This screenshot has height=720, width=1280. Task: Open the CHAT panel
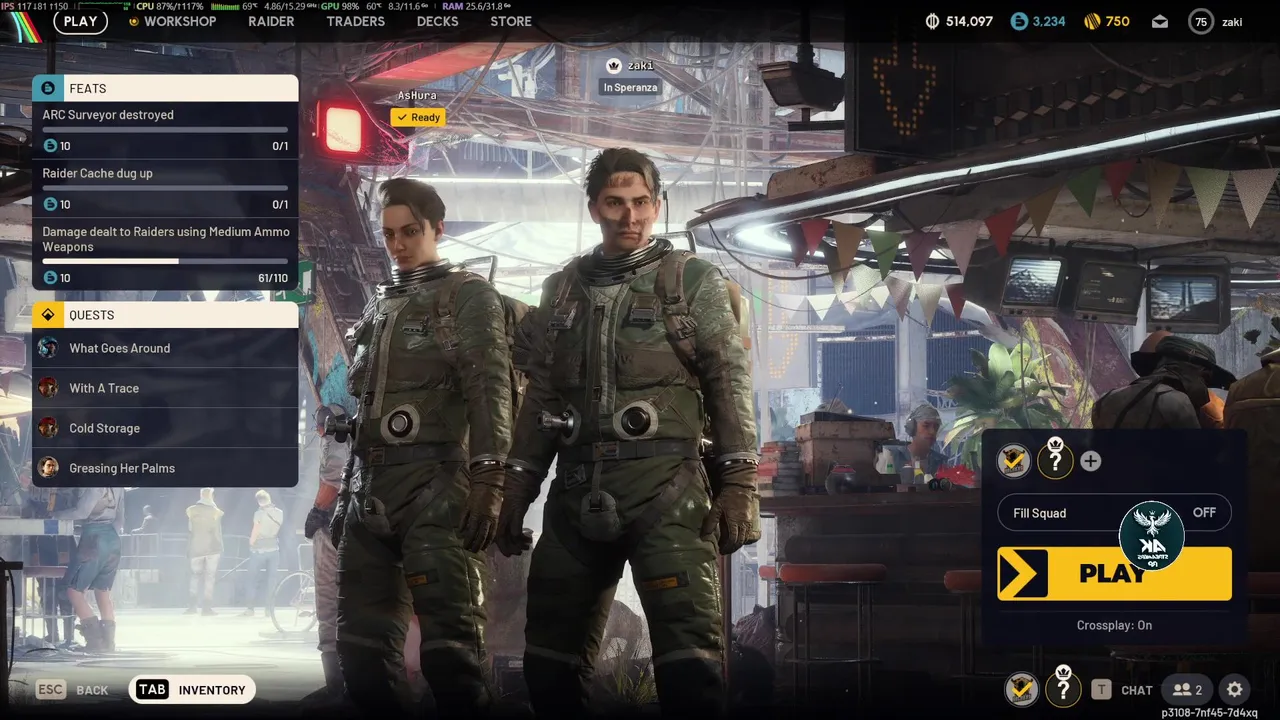[x=1137, y=690]
